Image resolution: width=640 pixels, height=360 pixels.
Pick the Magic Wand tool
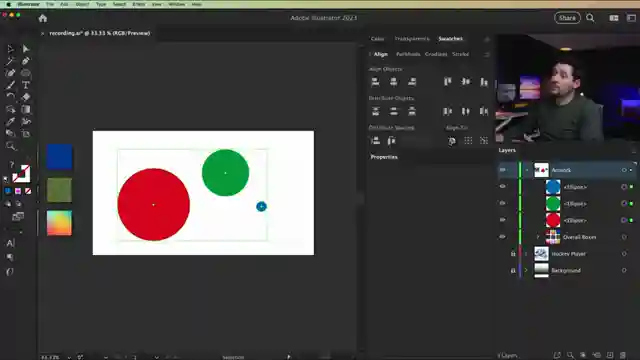10,61
